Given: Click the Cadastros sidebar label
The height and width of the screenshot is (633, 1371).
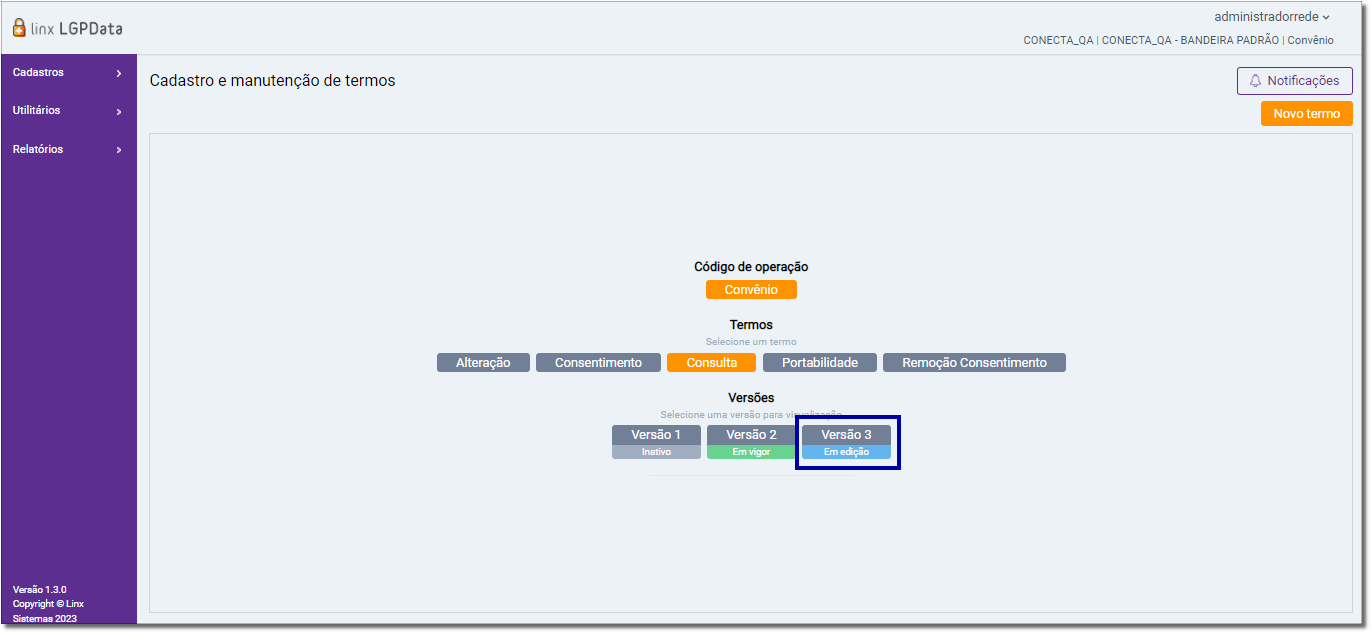Looking at the screenshot, I should tap(38, 72).
